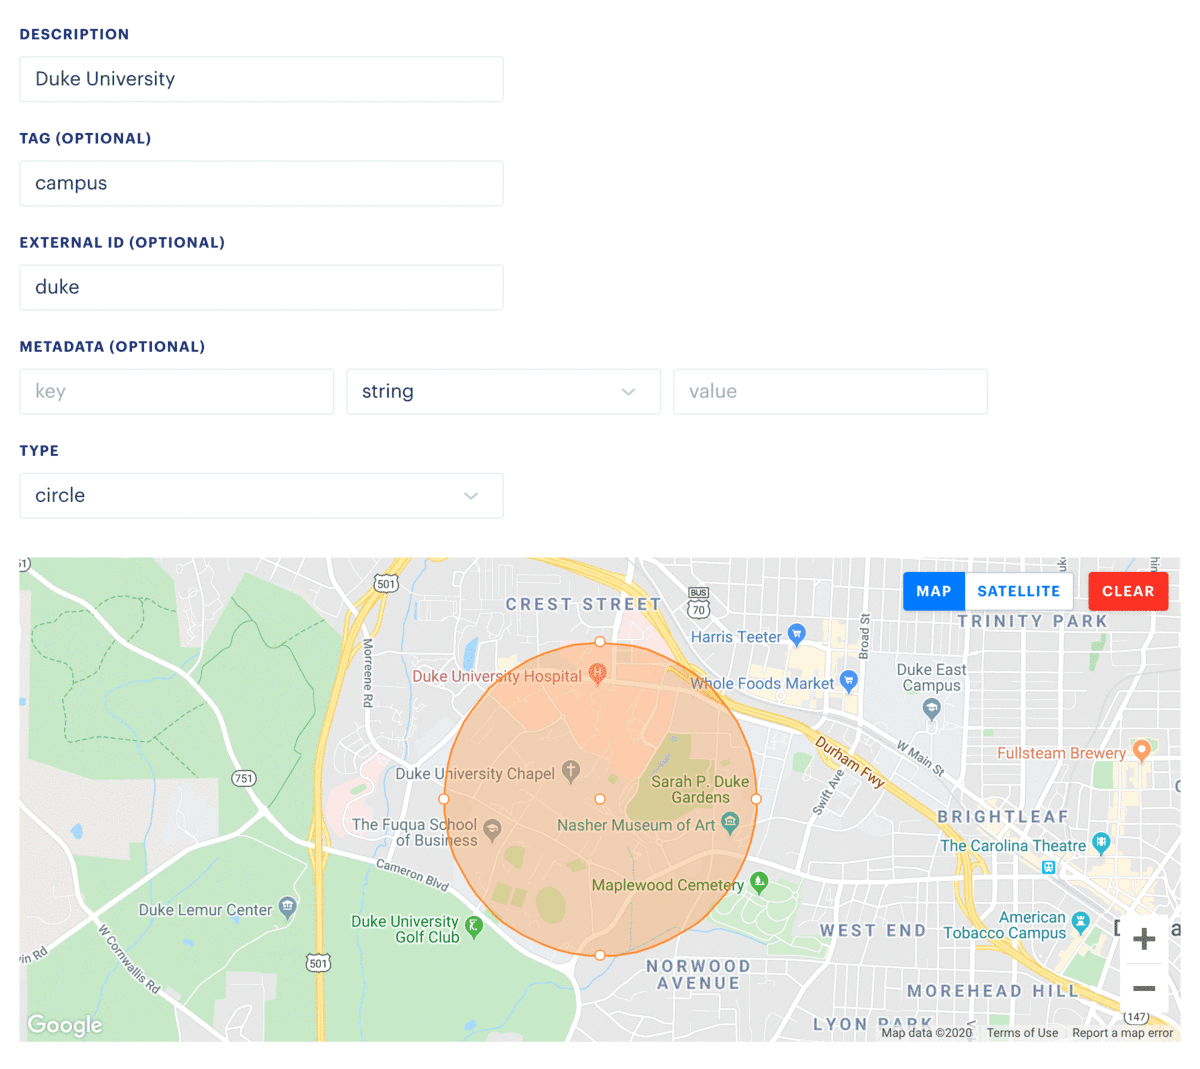Click the Duke University Hospital map pin

(x=597, y=674)
